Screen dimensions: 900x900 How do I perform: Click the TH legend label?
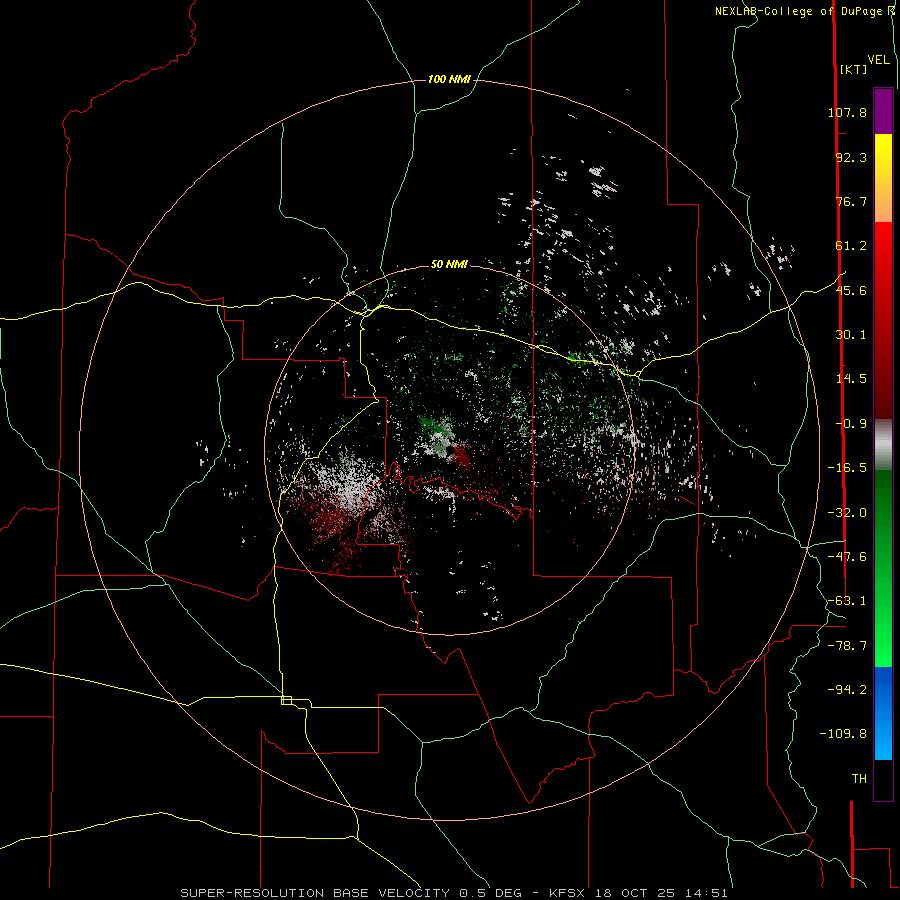pyautogui.click(x=859, y=779)
